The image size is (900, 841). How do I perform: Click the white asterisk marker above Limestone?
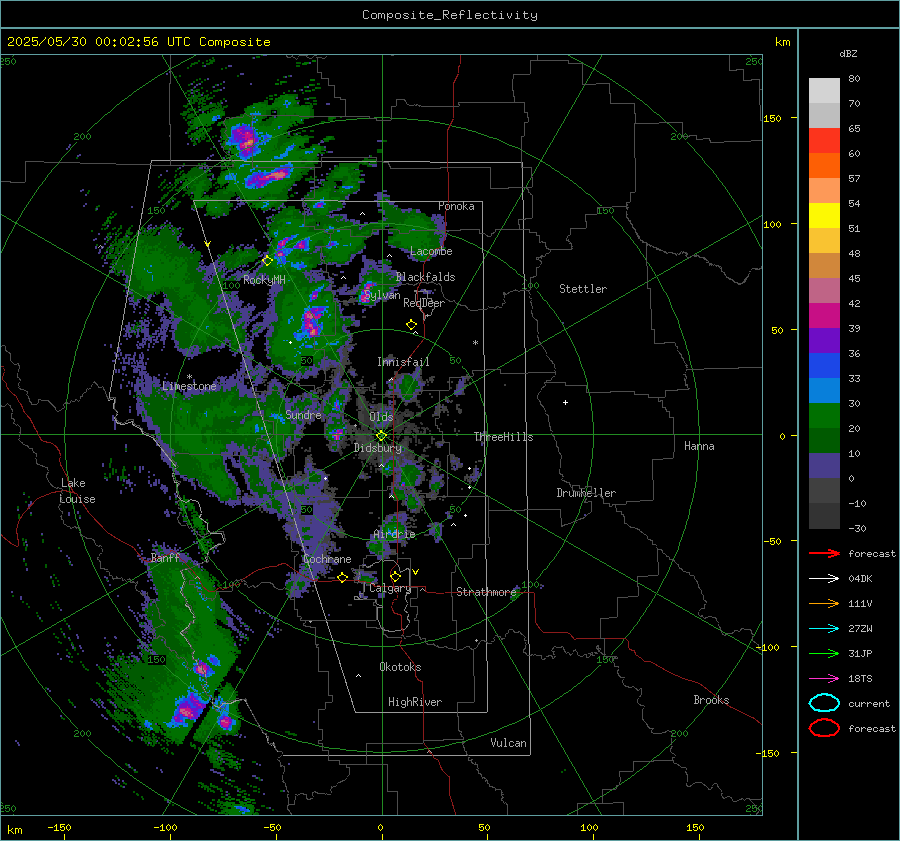[x=189, y=377]
